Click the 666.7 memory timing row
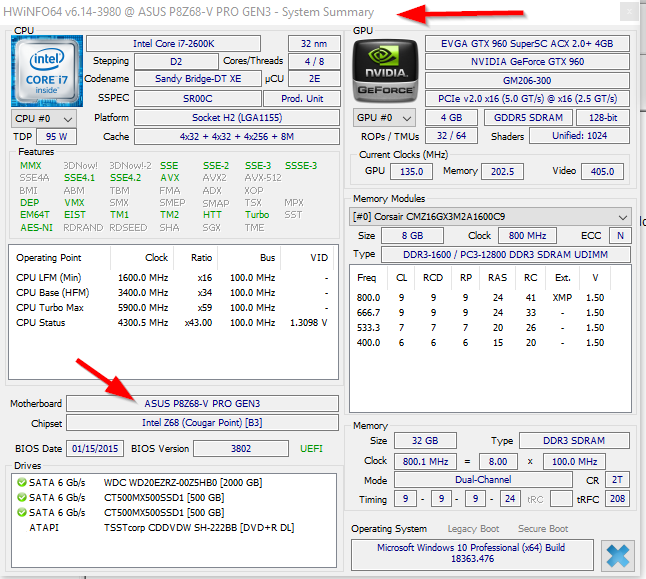Image resolution: width=646 pixels, height=579 pixels. click(481, 313)
